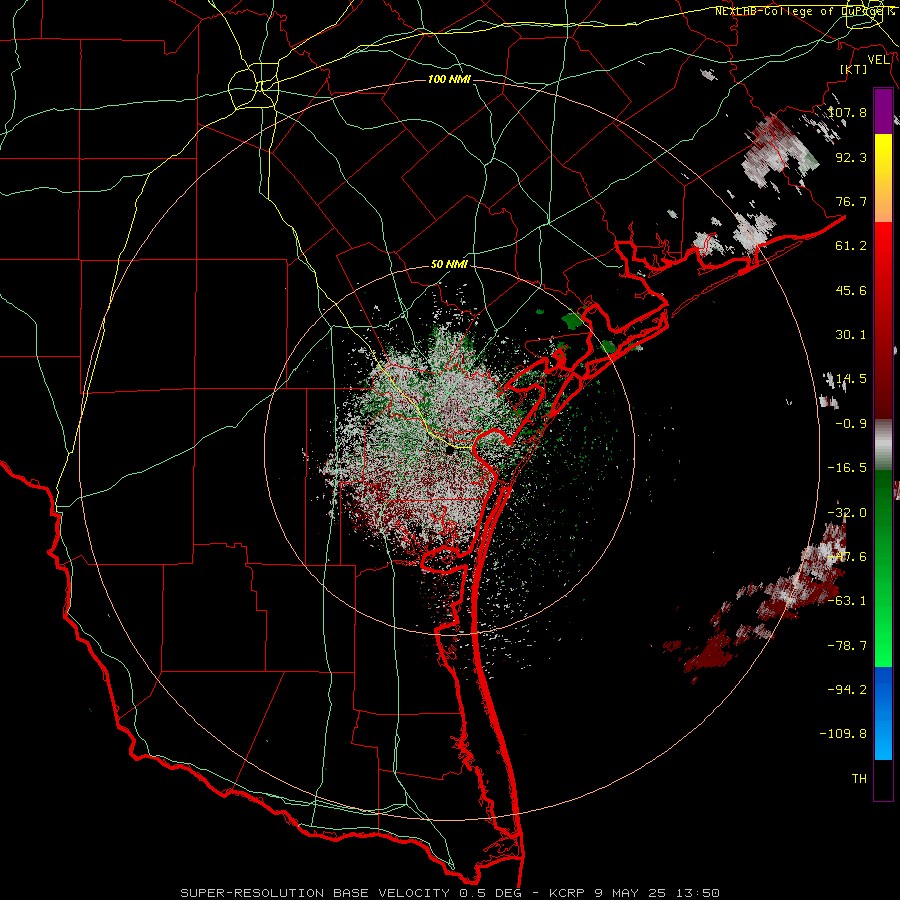Click the [KT] units label

[854, 69]
